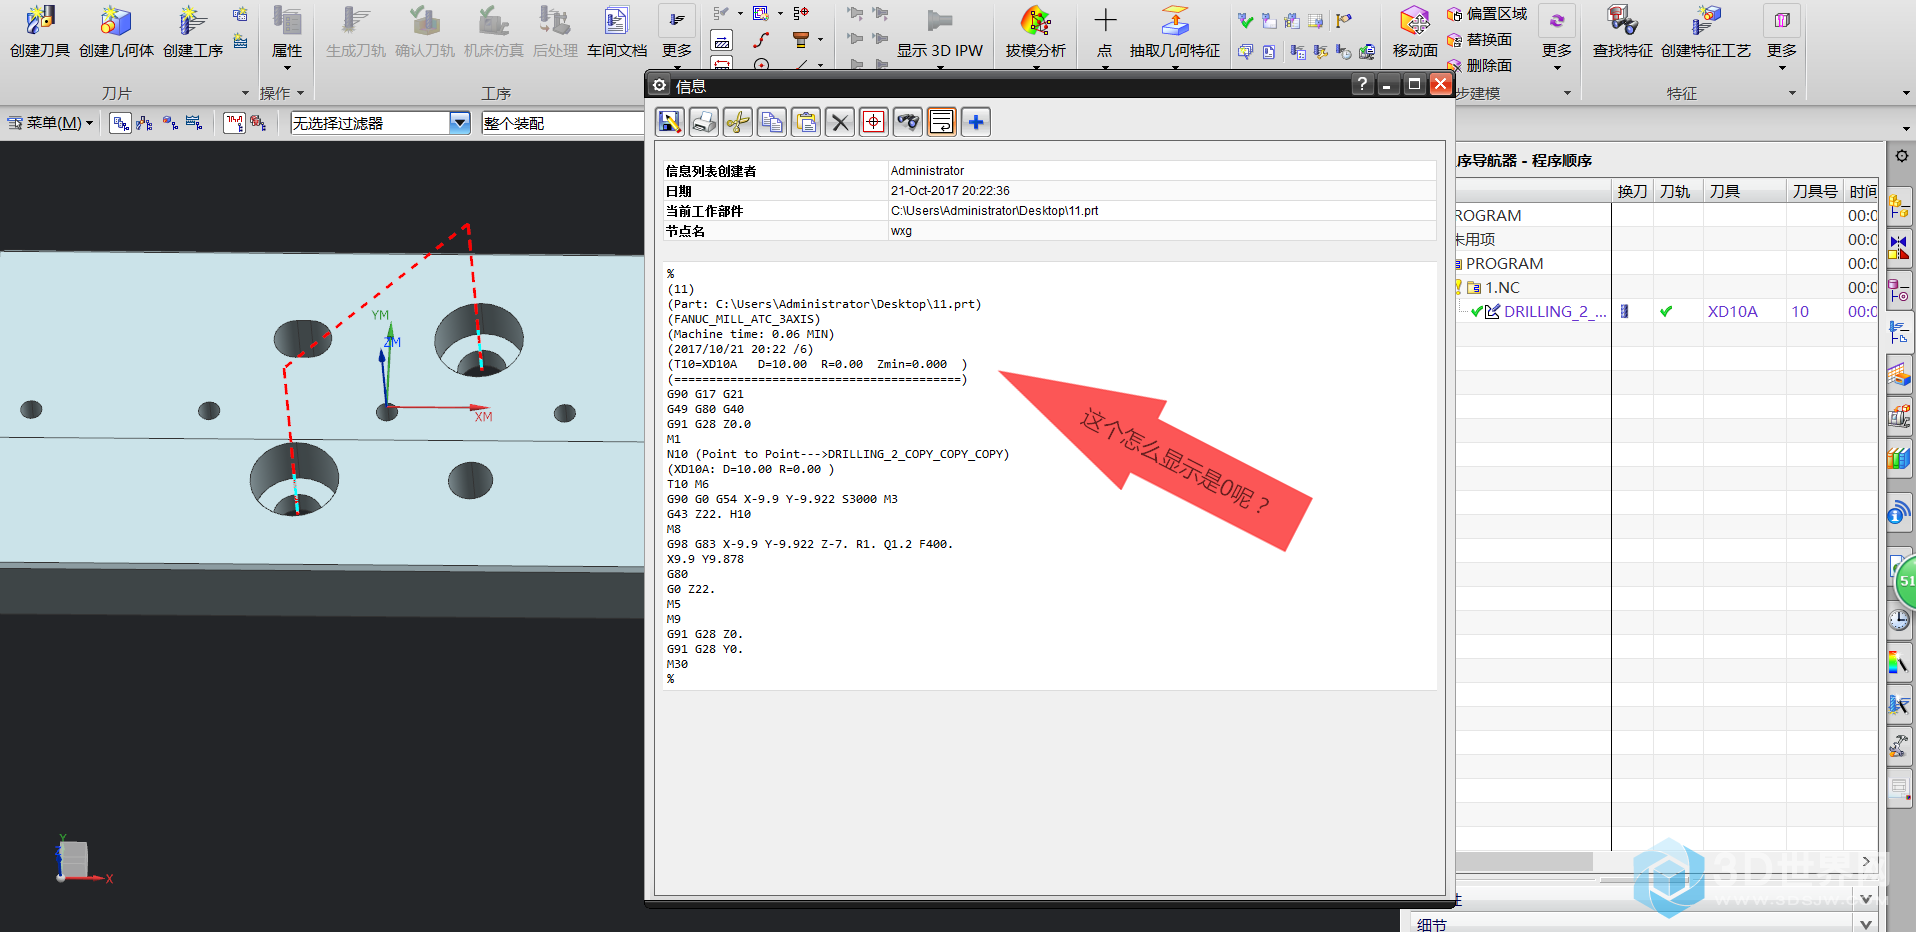Select the DRILLING_2_... operation
The image size is (1916, 932).
pyautogui.click(x=1555, y=312)
